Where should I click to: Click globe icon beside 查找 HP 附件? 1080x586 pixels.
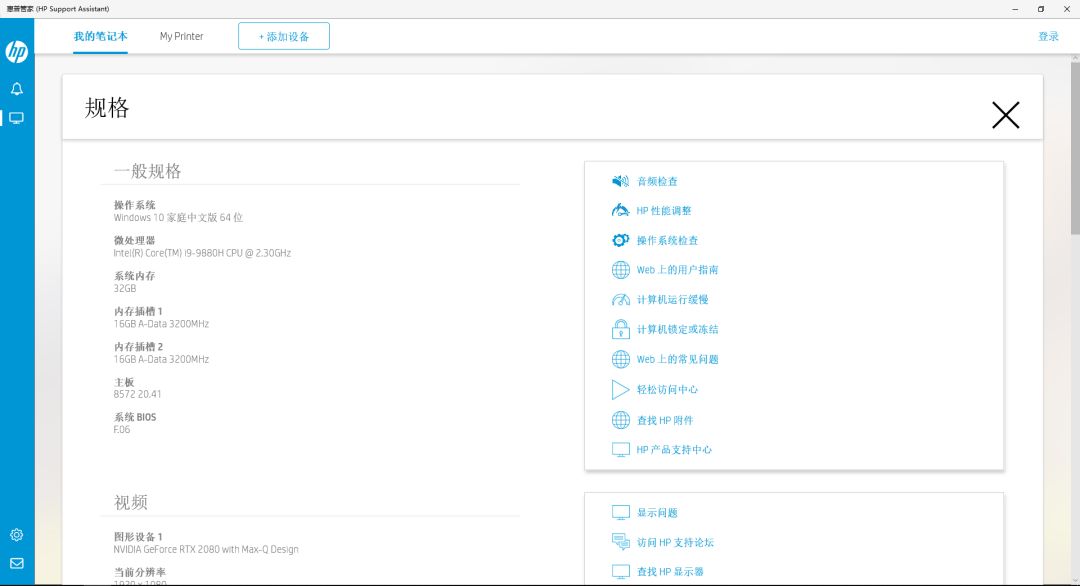tap(621, 420)
